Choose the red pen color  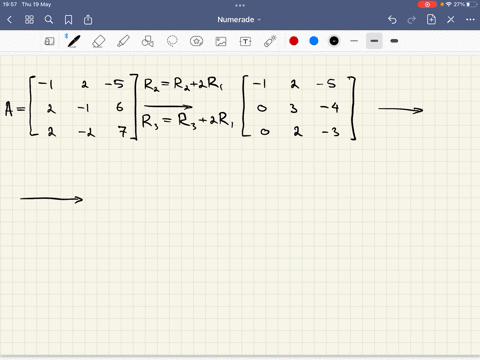pos(294,41)
